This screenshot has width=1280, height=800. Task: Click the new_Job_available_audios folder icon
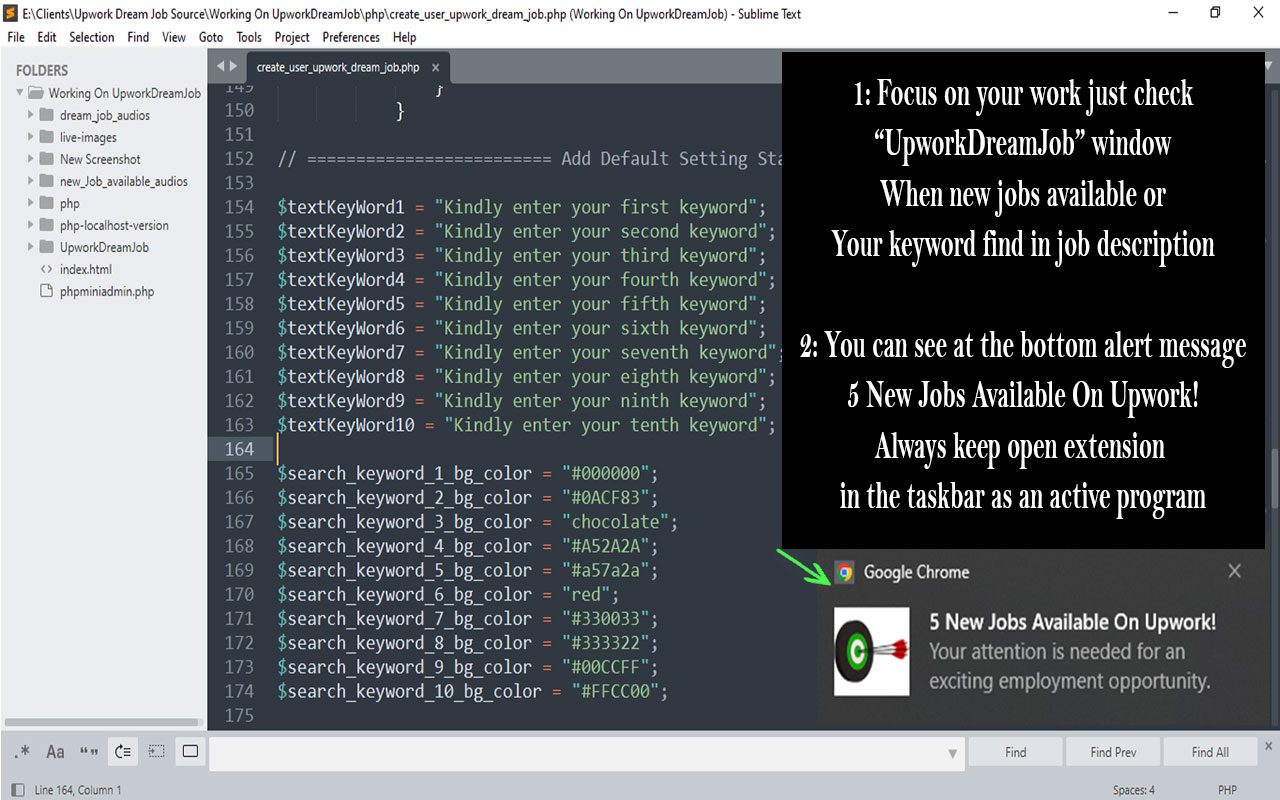46,181
